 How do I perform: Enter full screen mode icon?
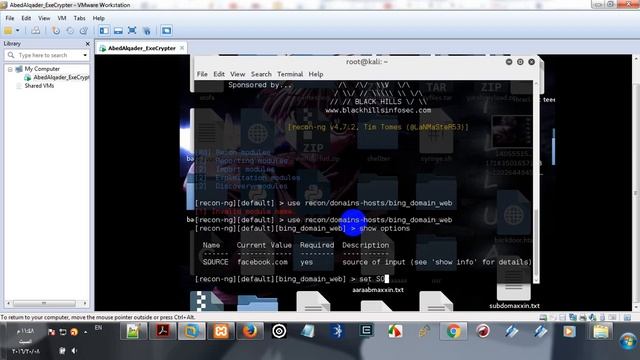coord(132,31)
